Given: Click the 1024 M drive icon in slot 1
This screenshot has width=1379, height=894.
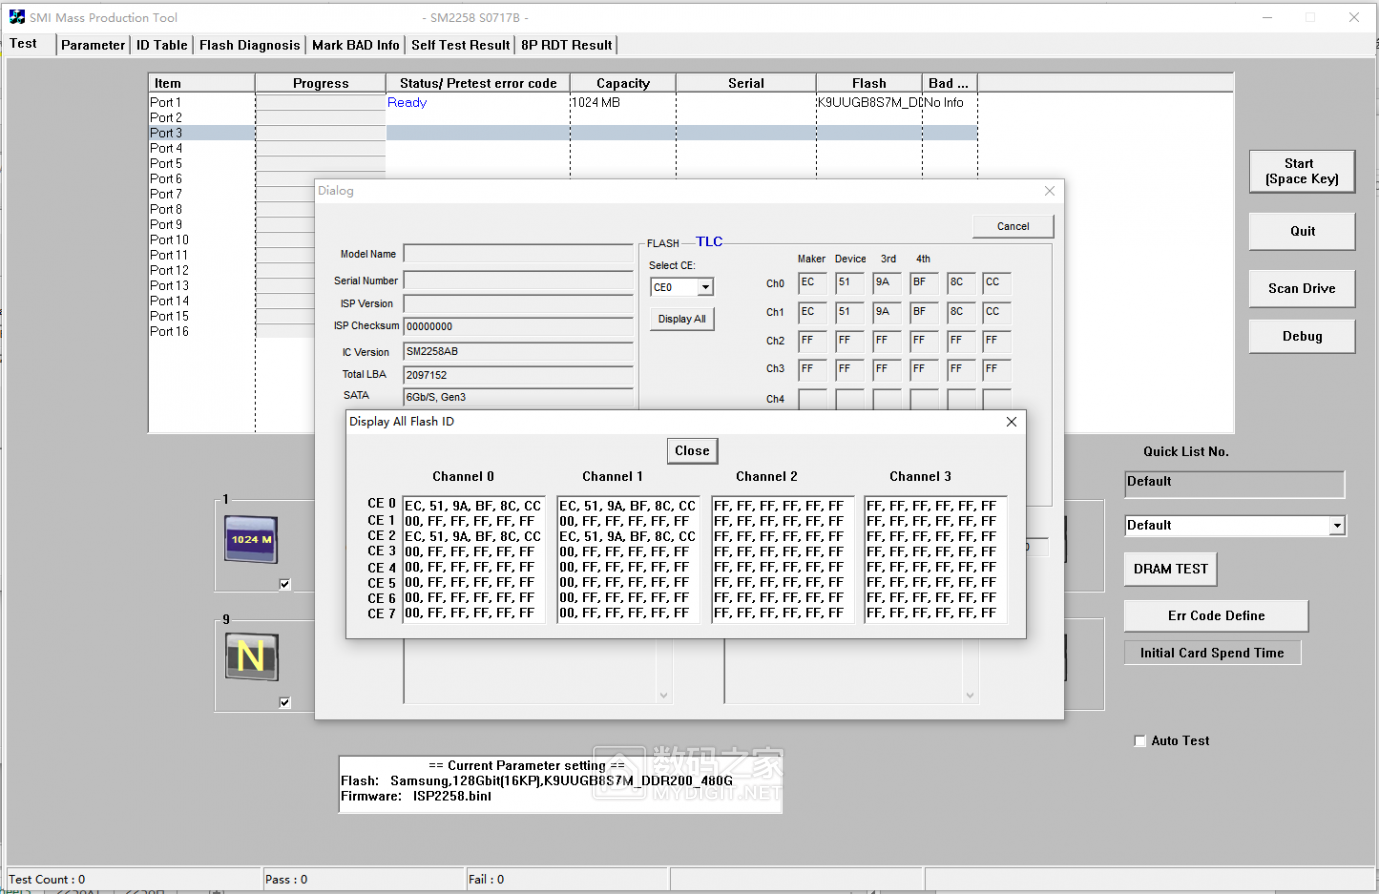Looking at the screenshot, I should point(250,540).
